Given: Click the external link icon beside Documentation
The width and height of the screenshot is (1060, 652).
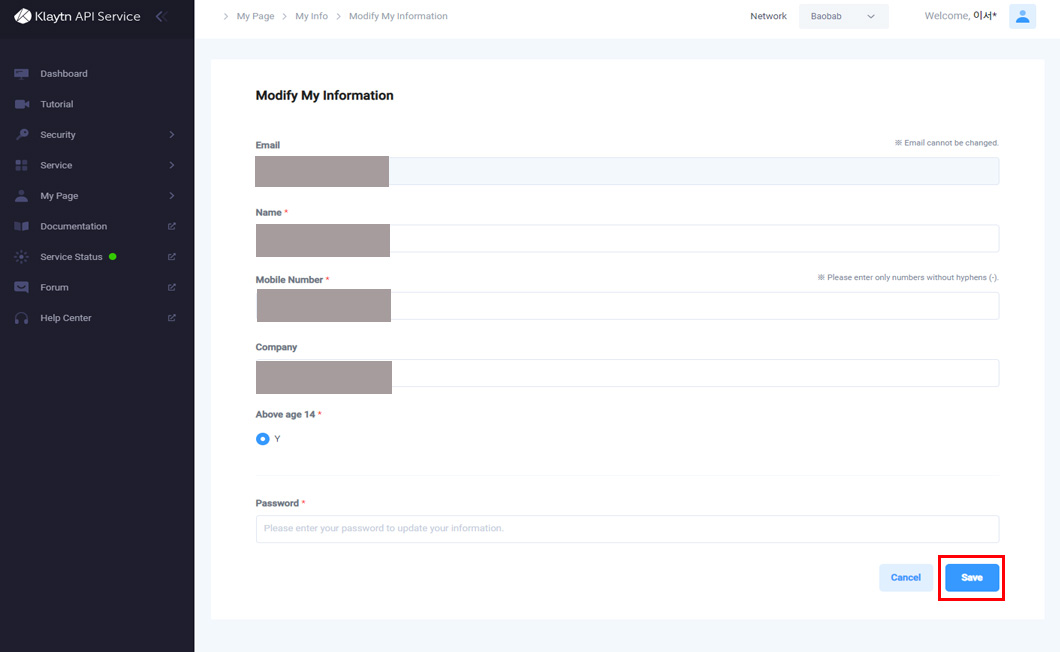Looking at the screenshot, I should [172, 226].
